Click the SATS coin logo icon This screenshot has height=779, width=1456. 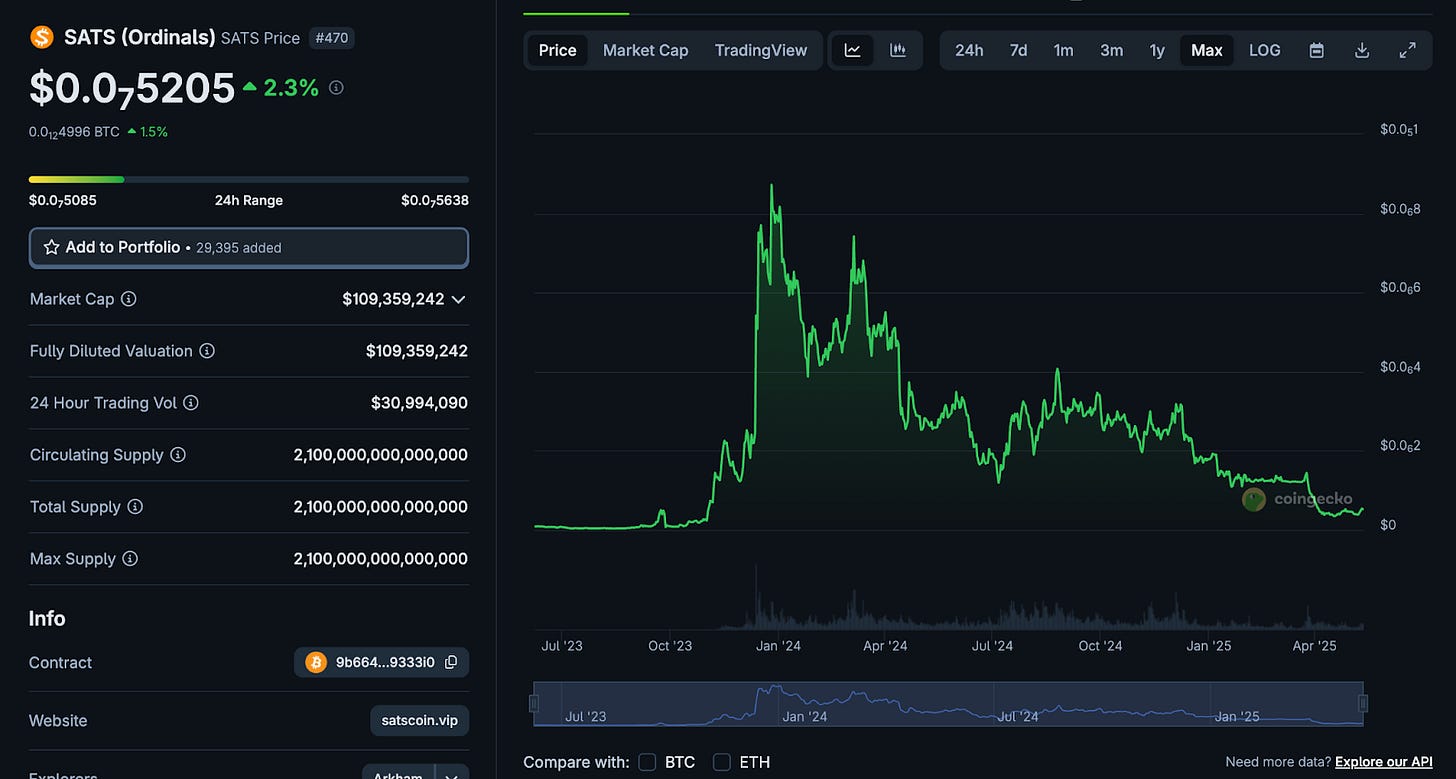(x=42, y=37)
